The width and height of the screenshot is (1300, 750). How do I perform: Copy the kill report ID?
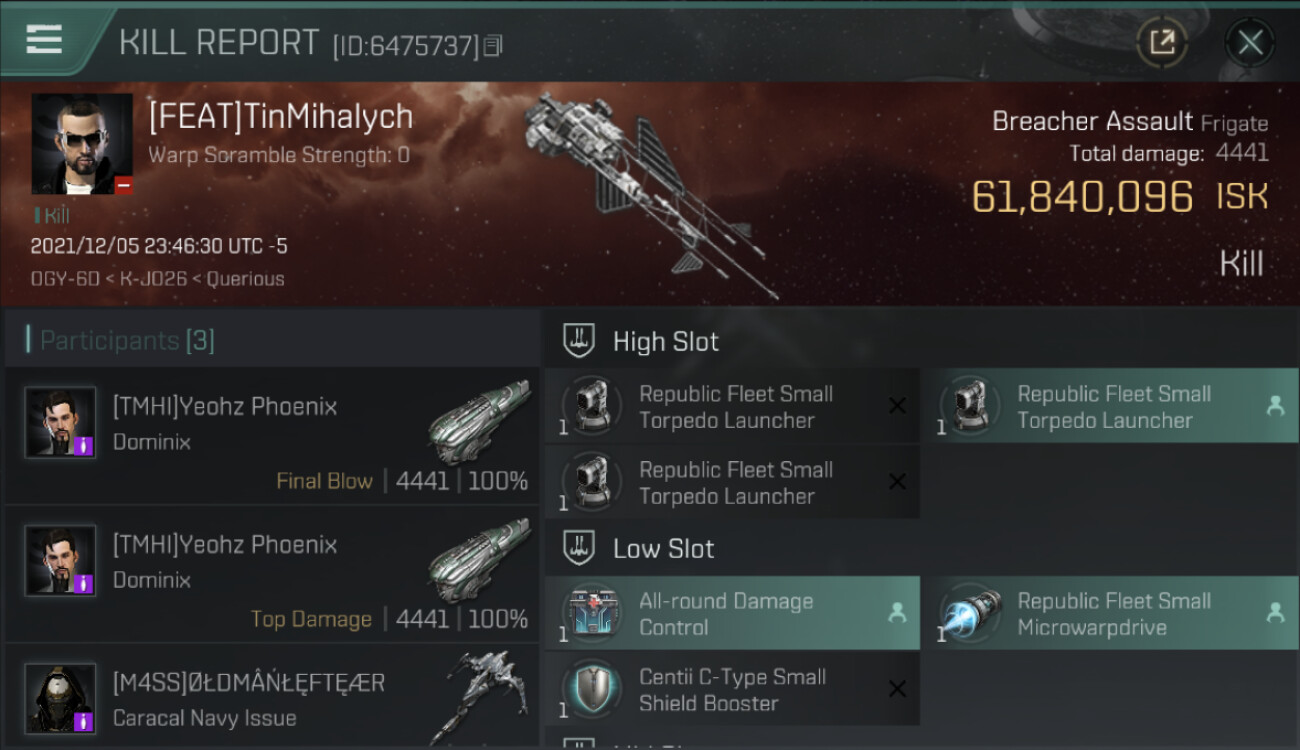(493, 46)
